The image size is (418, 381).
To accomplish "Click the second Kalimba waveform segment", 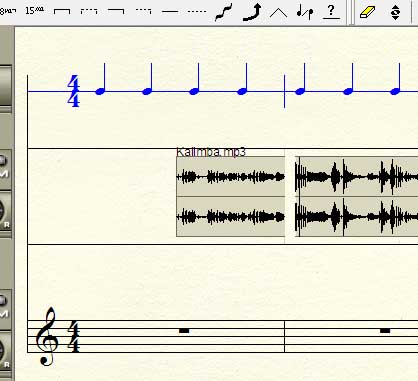I will 356,197.
